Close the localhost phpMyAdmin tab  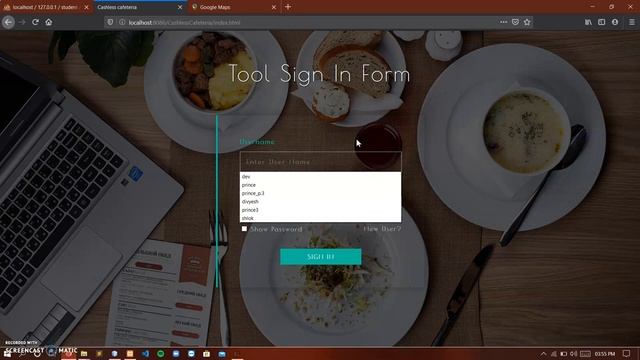coord(86,7)
